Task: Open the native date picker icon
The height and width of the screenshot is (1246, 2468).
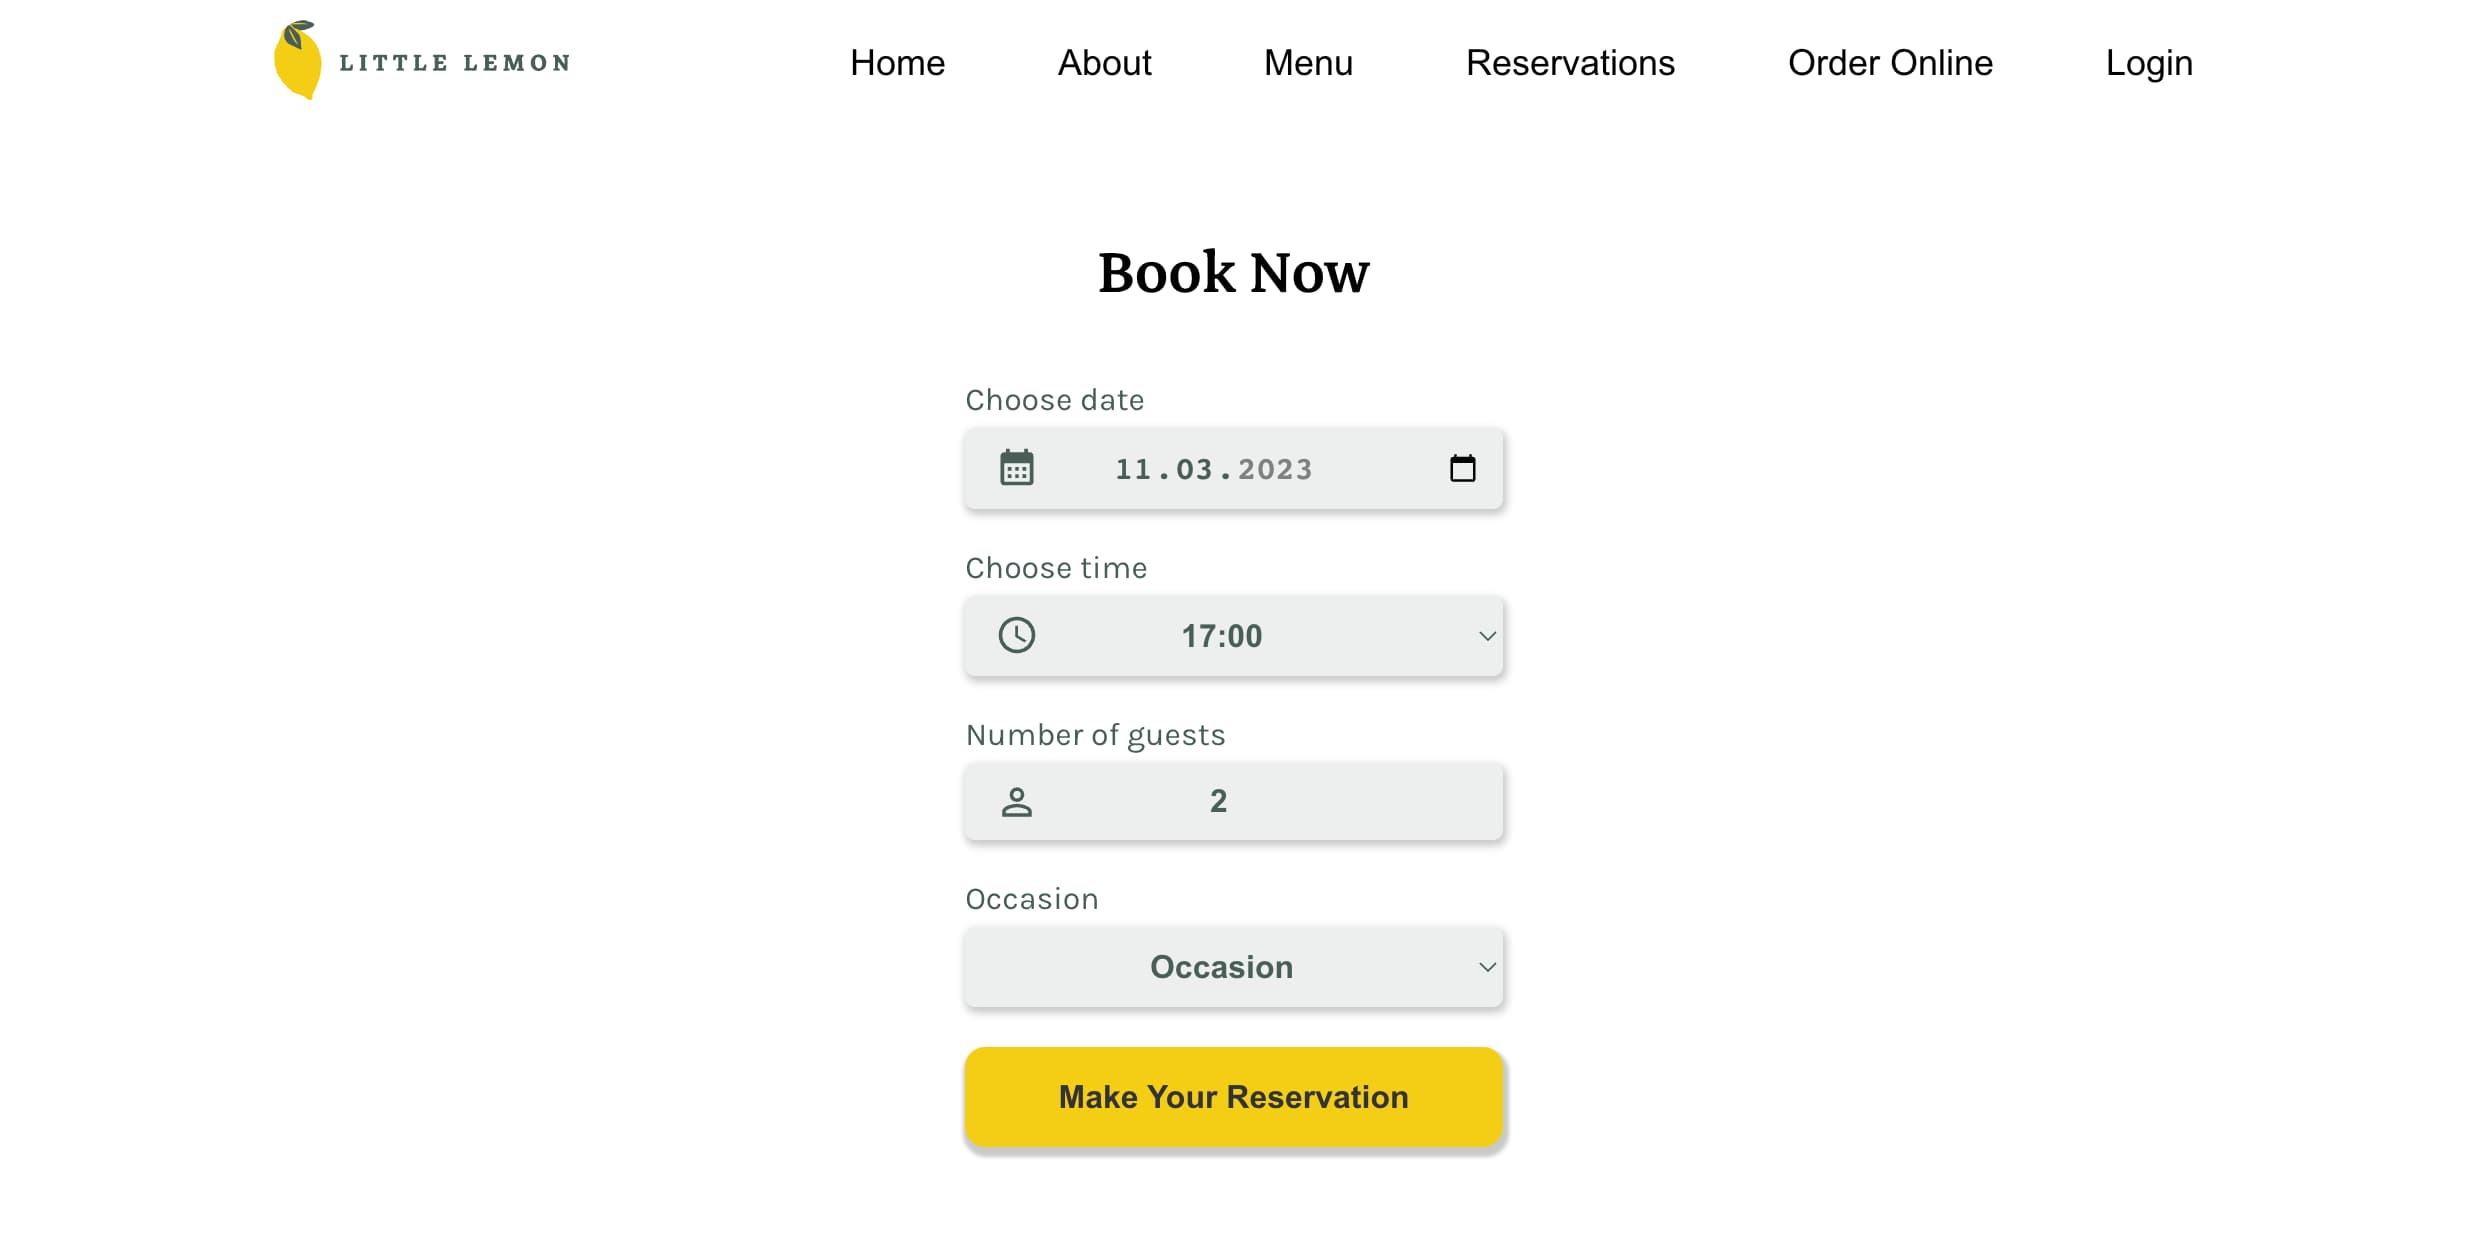Action: point(1462,467)
